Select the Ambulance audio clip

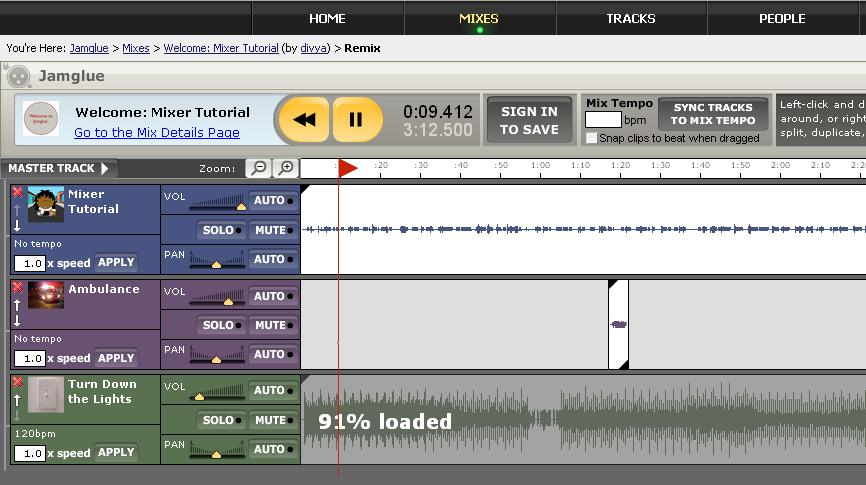coord(619,324)
